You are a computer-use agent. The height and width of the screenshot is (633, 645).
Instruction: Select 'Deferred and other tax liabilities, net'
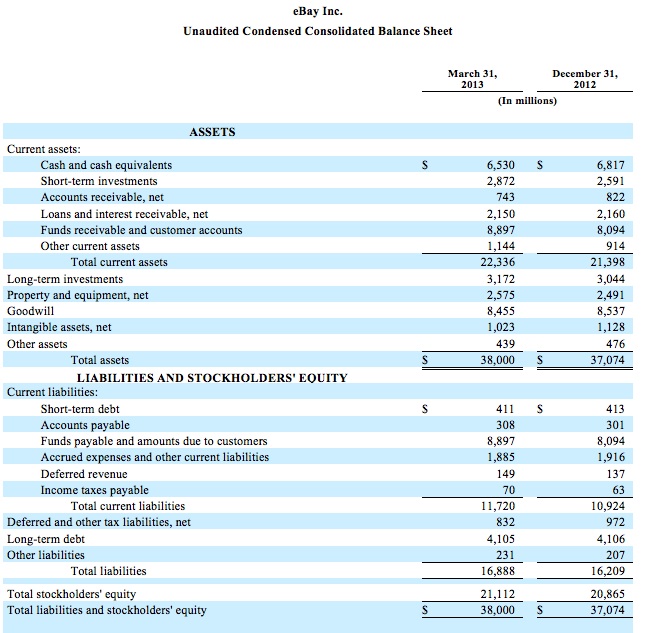pyautogui.click(x=99, y=522)
